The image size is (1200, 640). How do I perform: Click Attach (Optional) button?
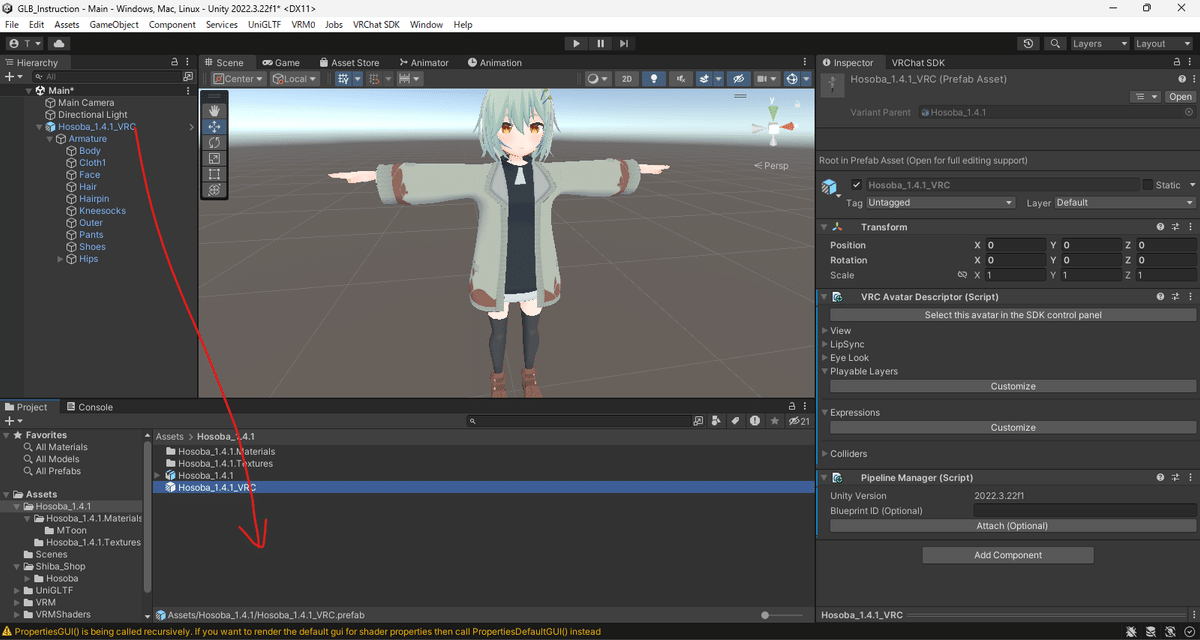tap(1013, 526)
